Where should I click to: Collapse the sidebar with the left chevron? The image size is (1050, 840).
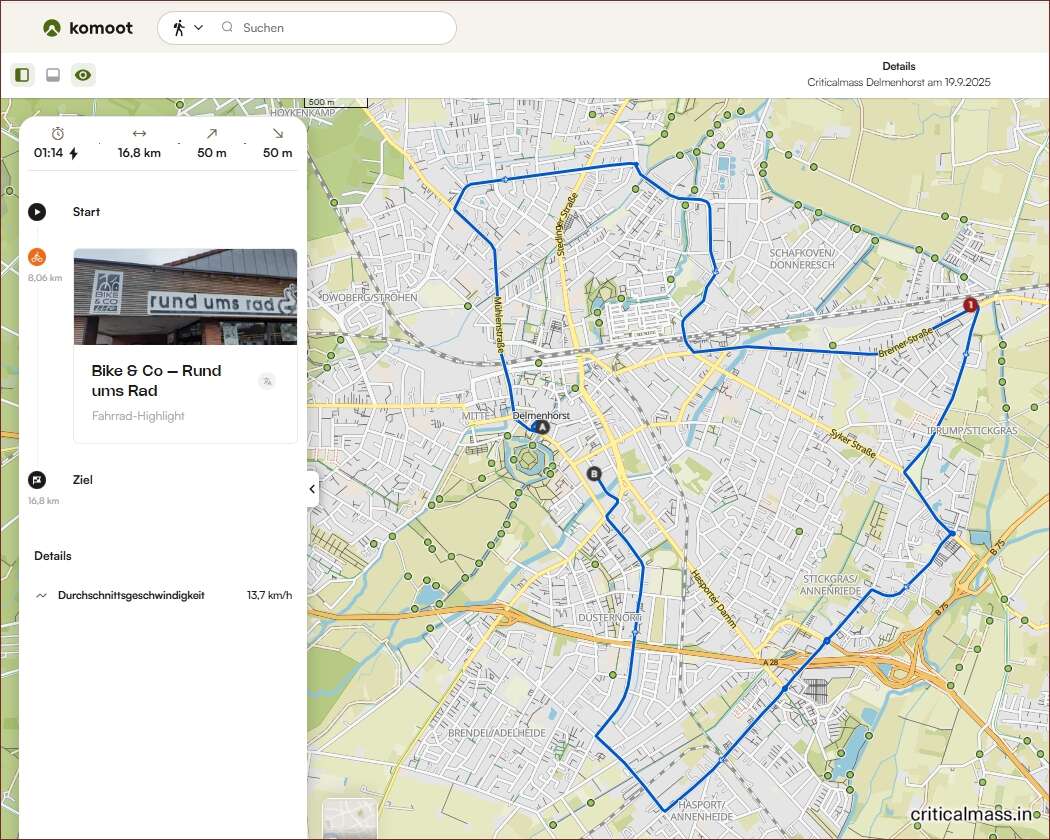click(312, 489)
